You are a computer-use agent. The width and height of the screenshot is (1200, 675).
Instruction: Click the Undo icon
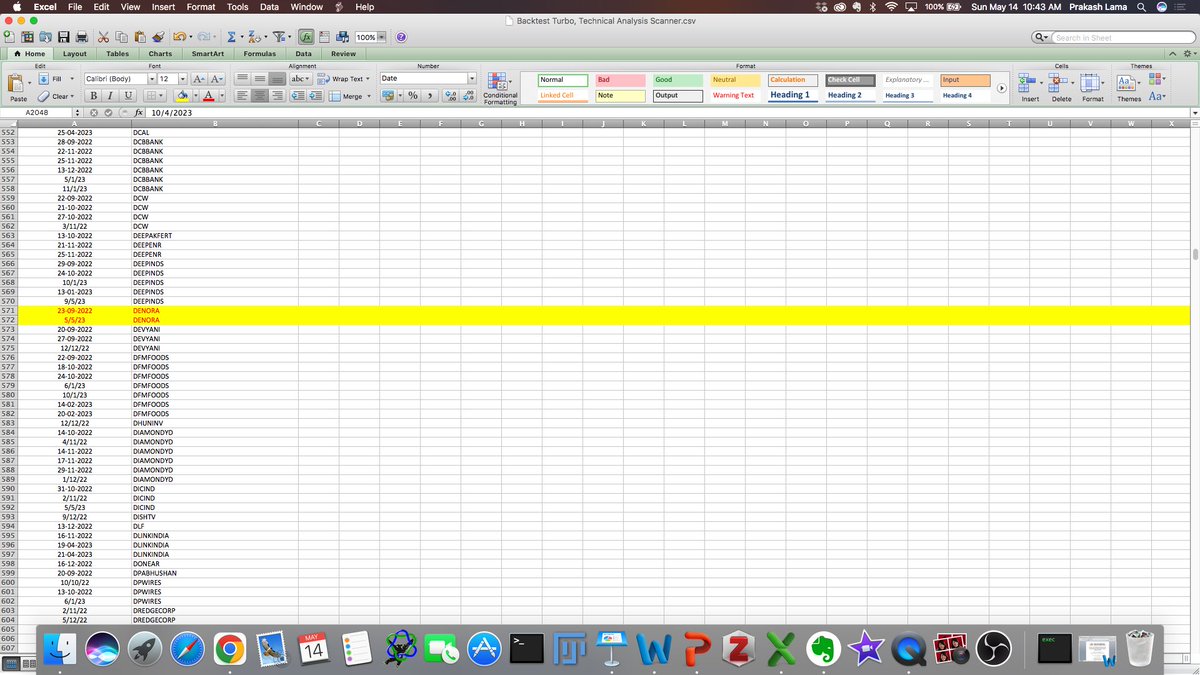pyautogui.click(x=178, y=37)
